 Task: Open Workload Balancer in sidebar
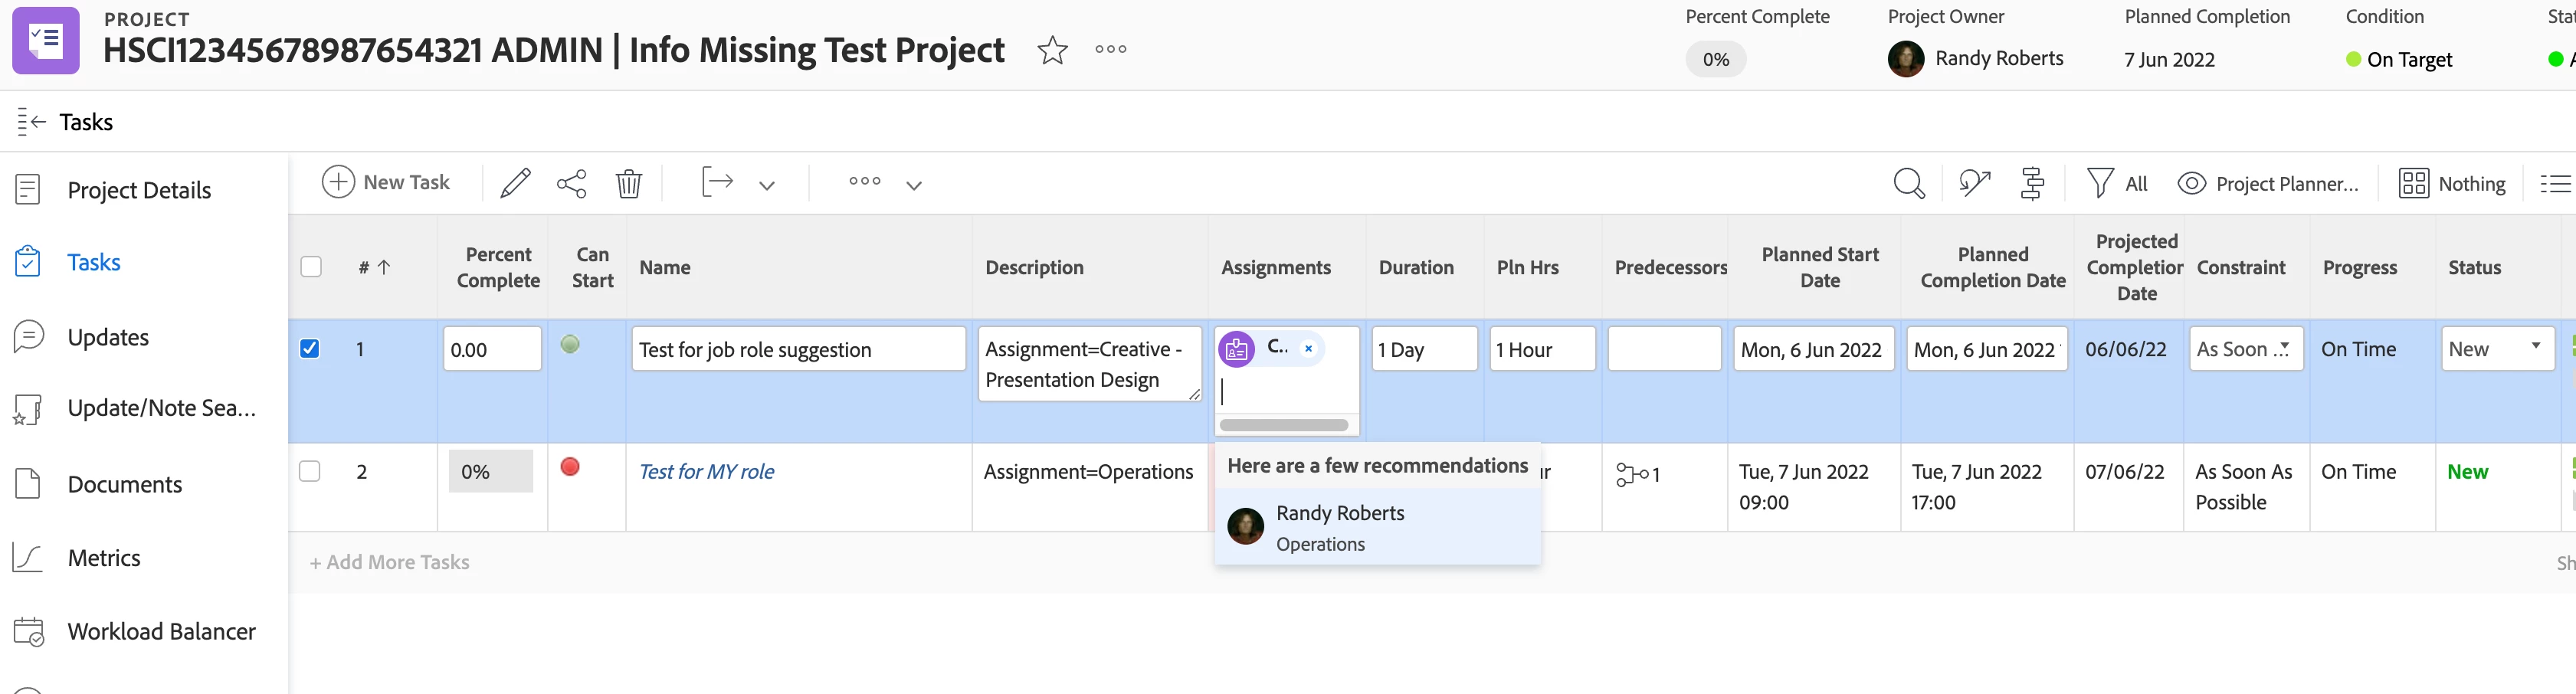(x=161, y=631)
